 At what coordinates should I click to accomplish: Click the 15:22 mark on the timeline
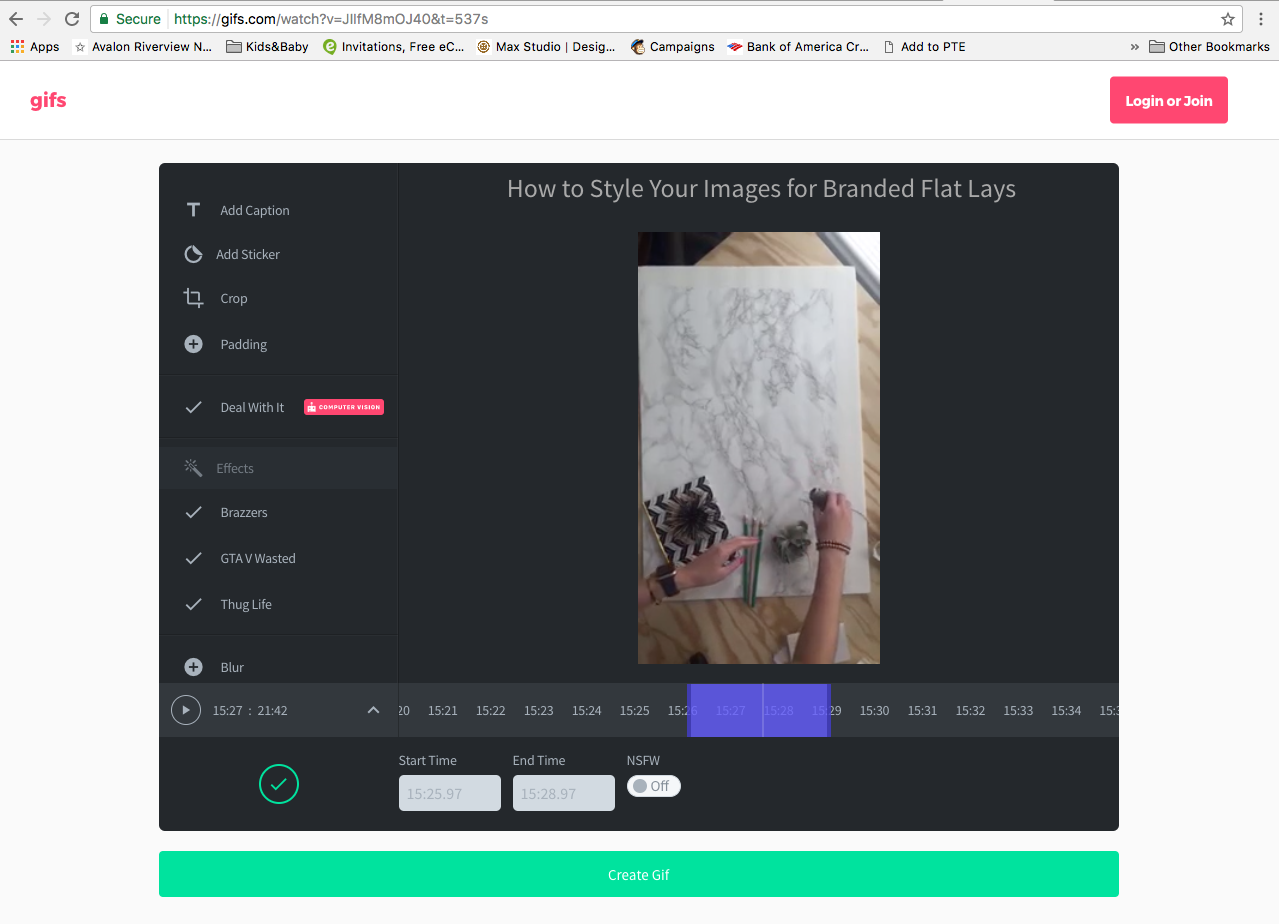[491, 710]
